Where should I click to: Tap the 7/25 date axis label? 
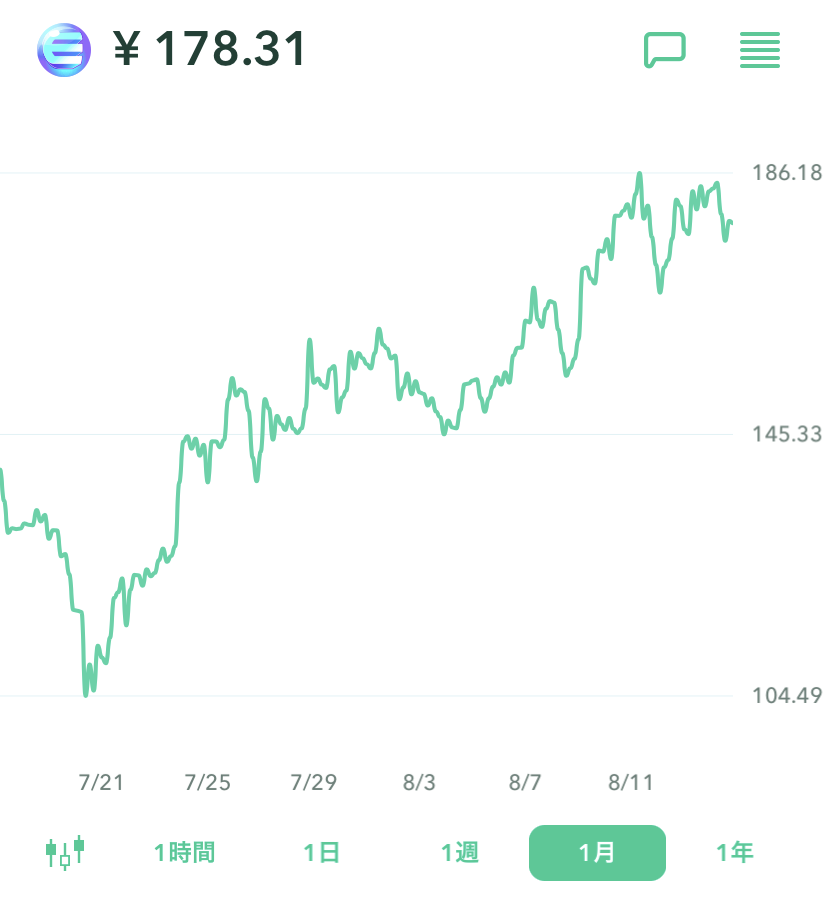pyautogui.click(x=207, y=782)
